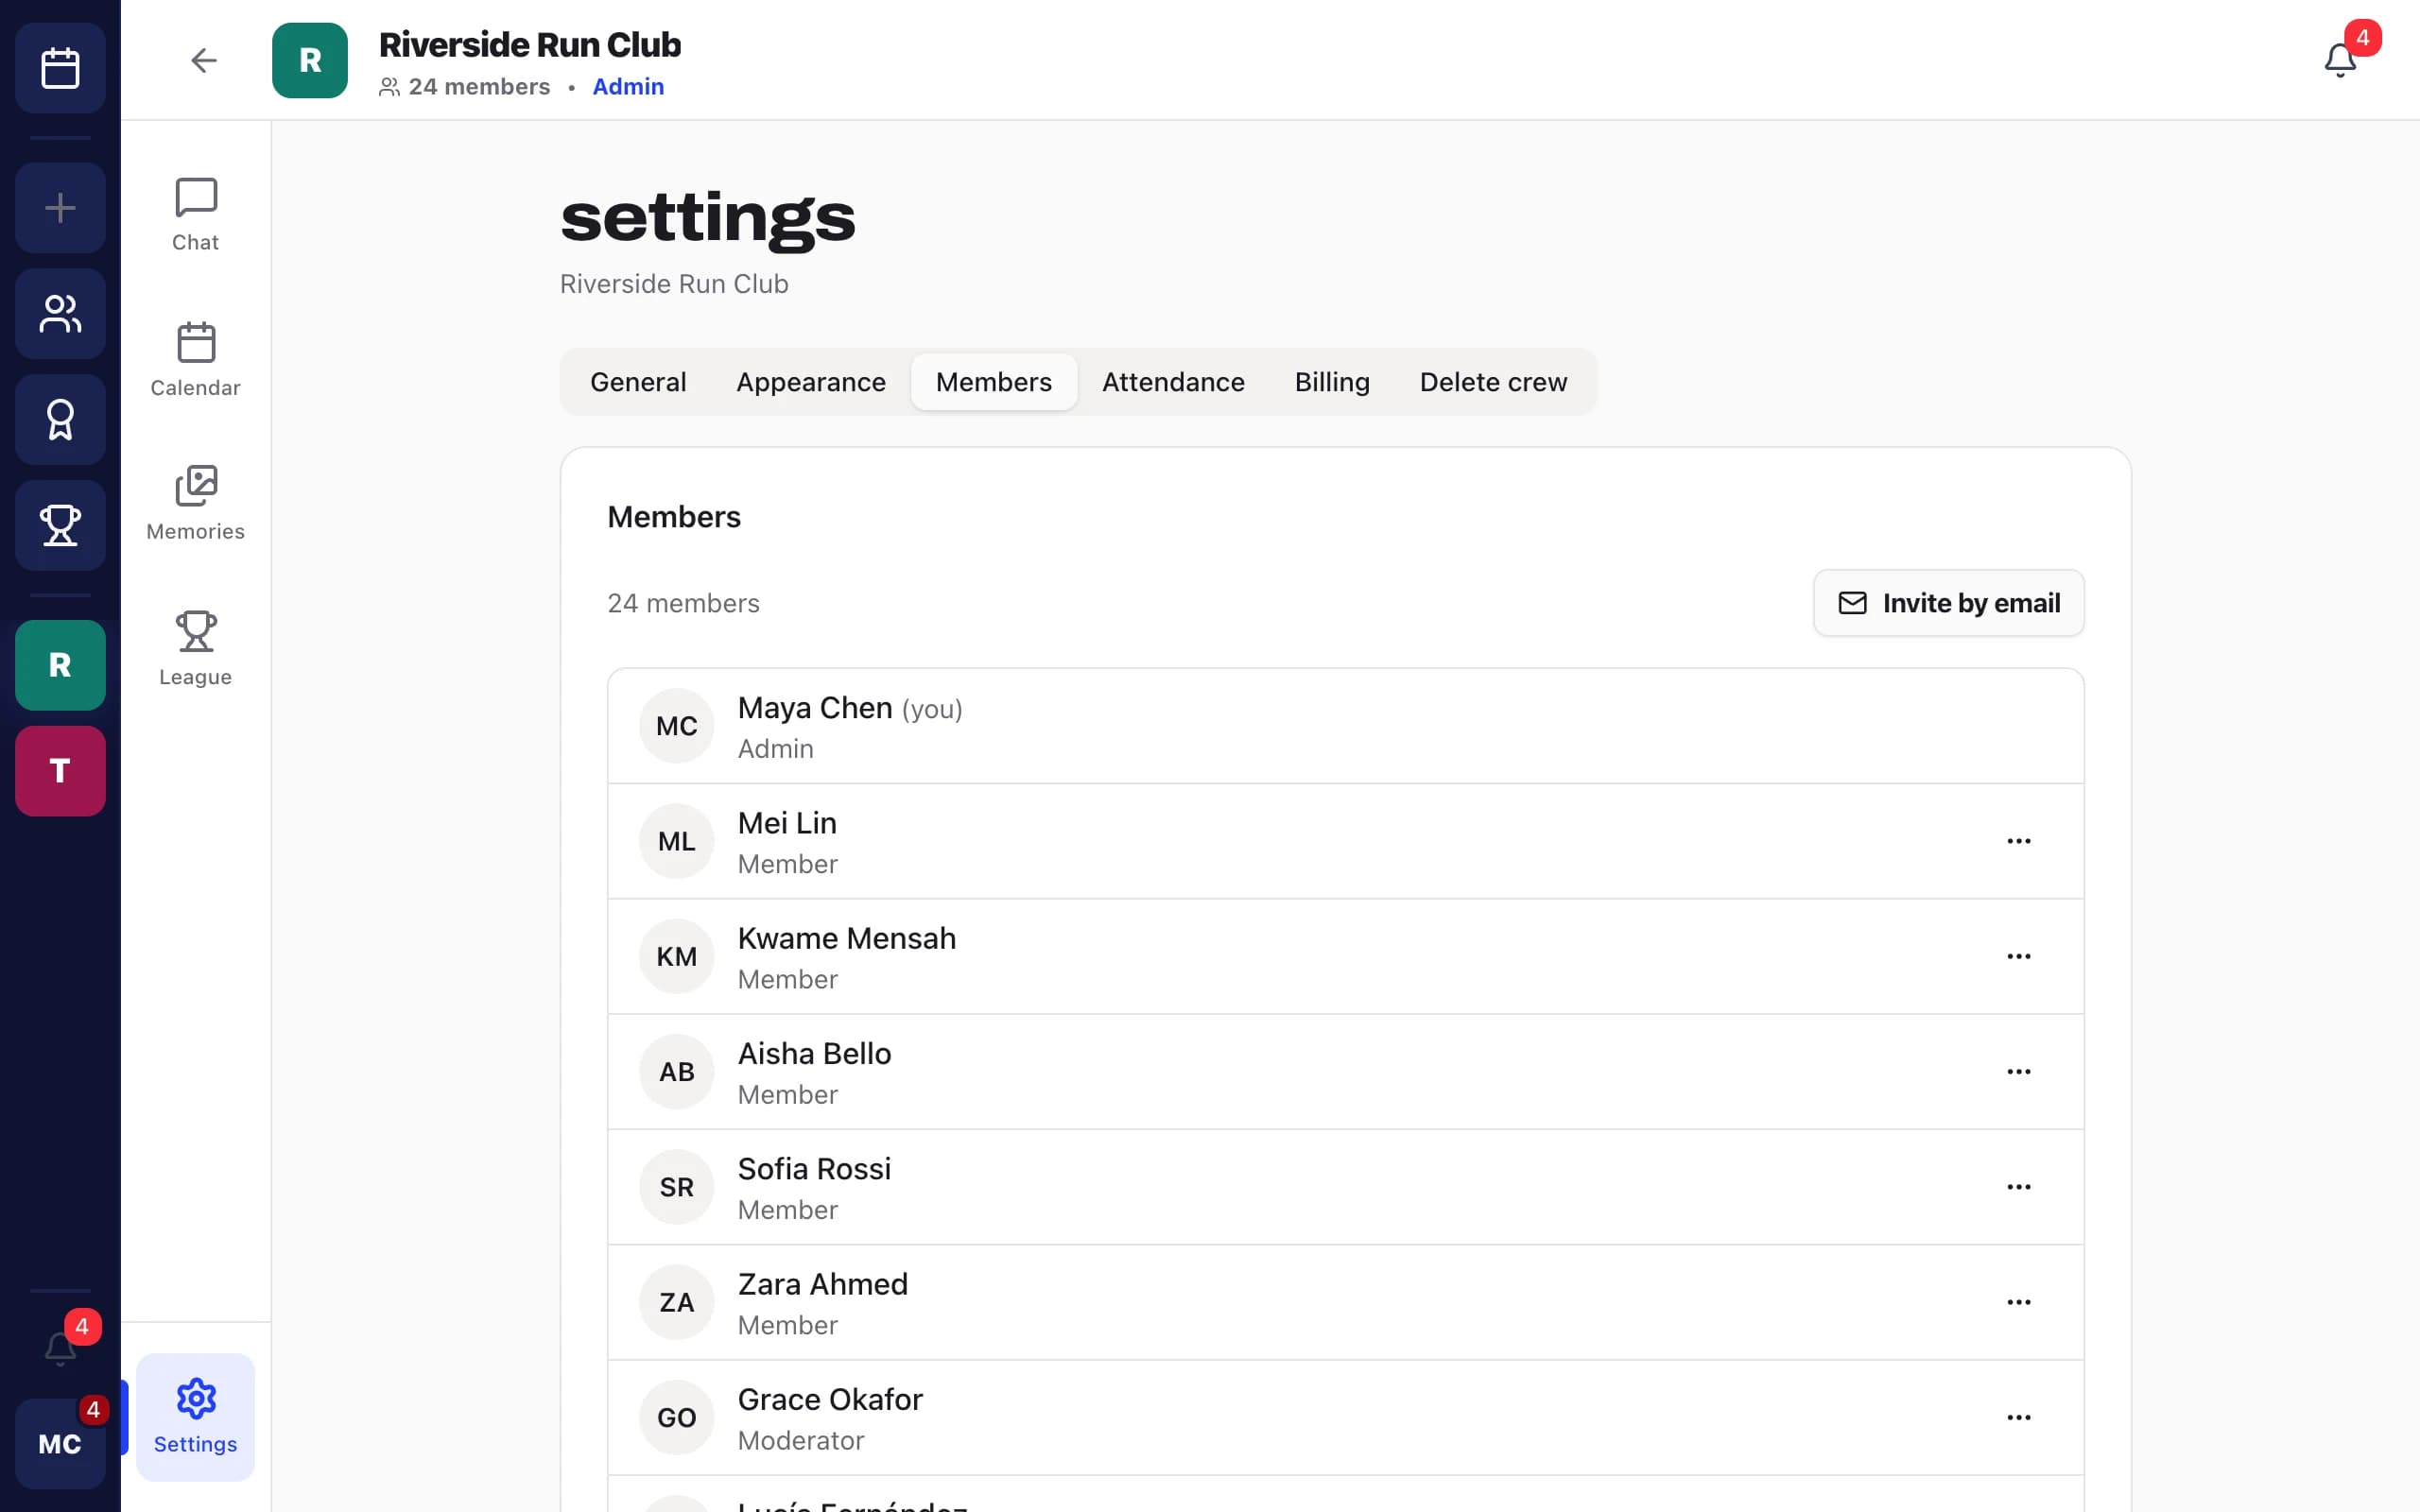Open options menu for Grace Okafor
The width and height of the screenshot is (2420, 1512).
coord(2019,1417)
